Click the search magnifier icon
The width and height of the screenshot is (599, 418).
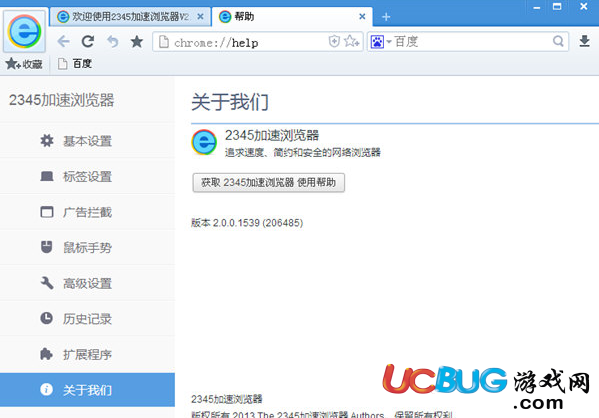pyautogui.click(x=558, y=41)
